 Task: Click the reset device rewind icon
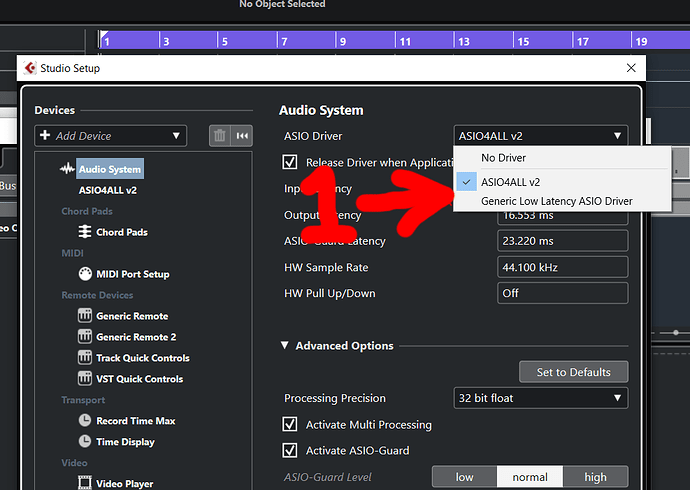click(x=242, y=135)
